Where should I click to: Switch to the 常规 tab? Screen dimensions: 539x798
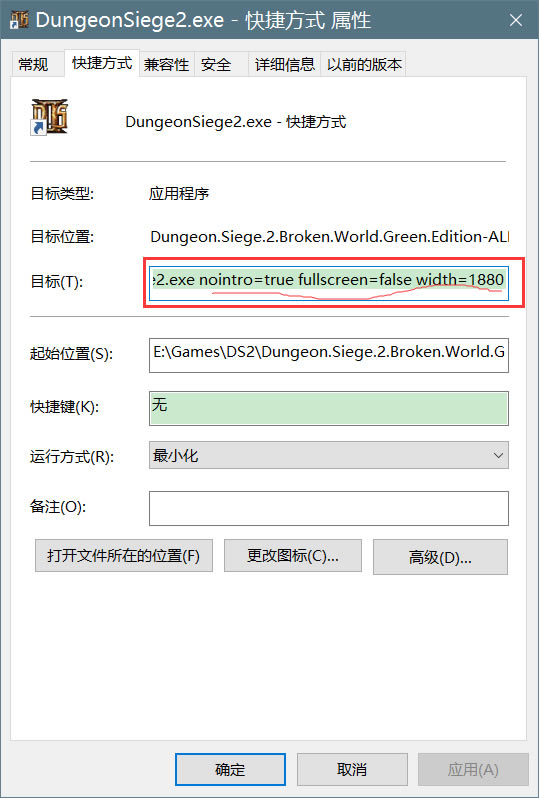point(34,65)
